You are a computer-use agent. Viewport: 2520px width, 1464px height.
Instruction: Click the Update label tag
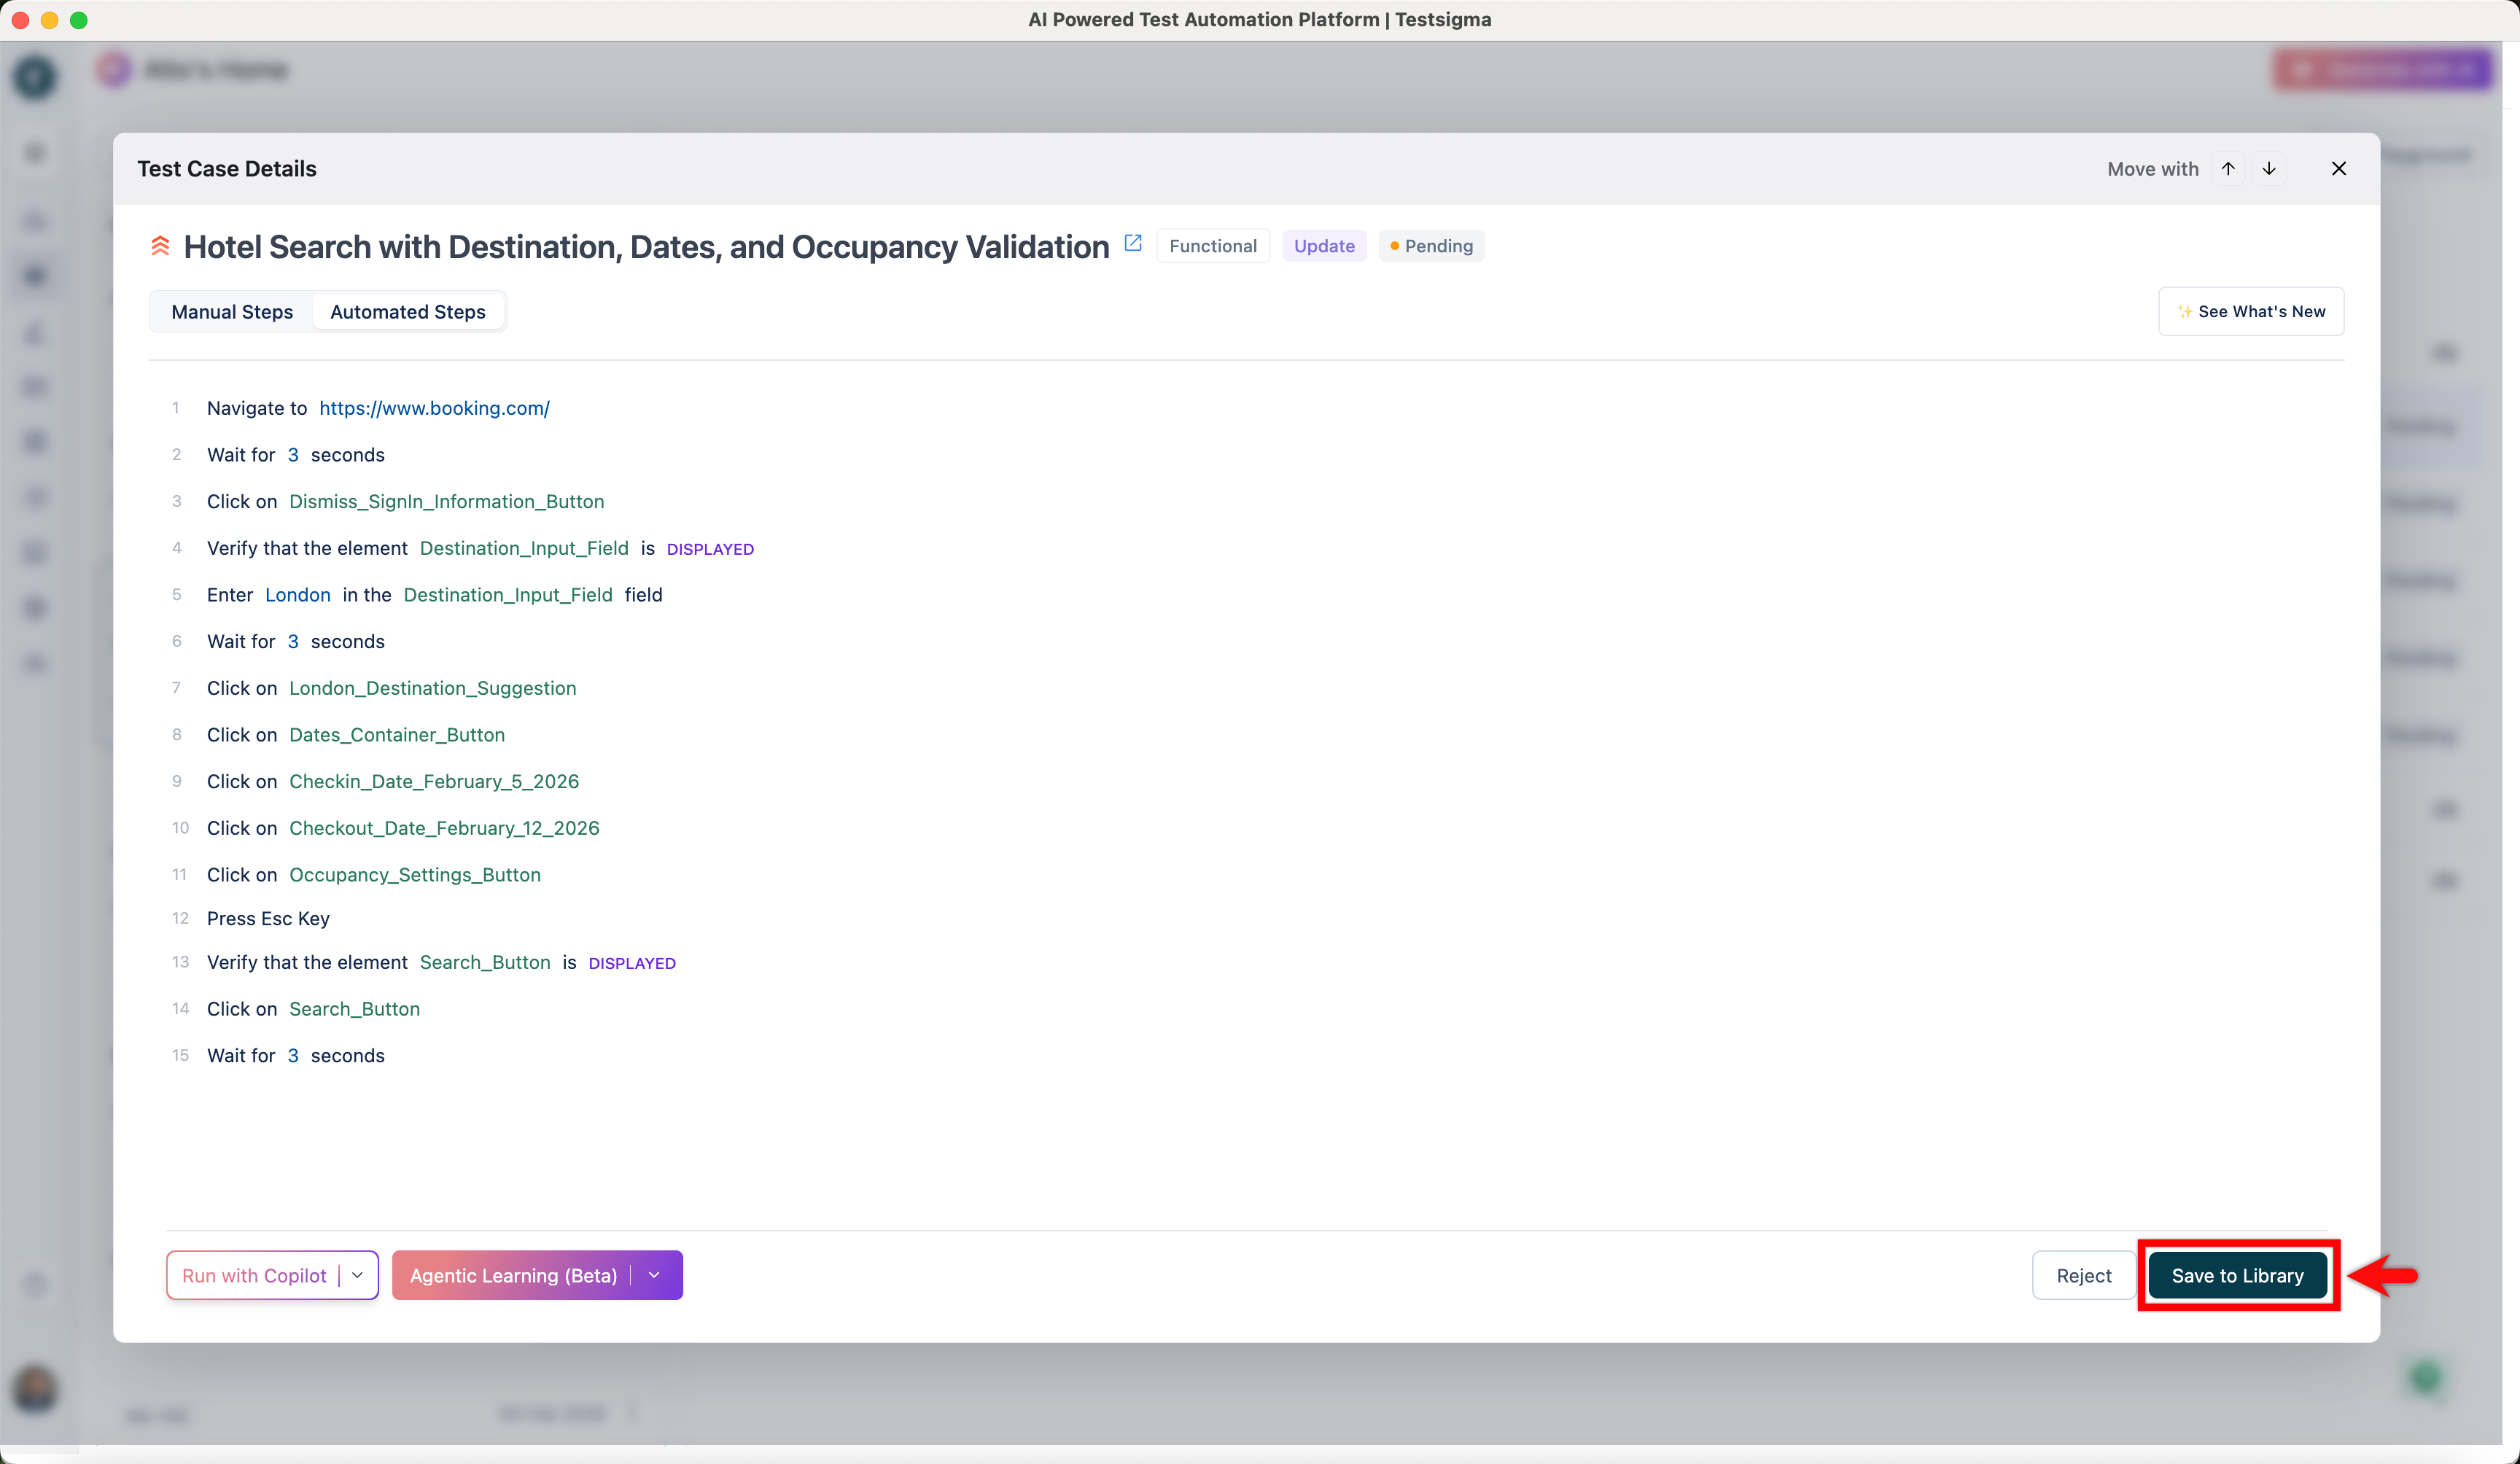[1323, 246]
